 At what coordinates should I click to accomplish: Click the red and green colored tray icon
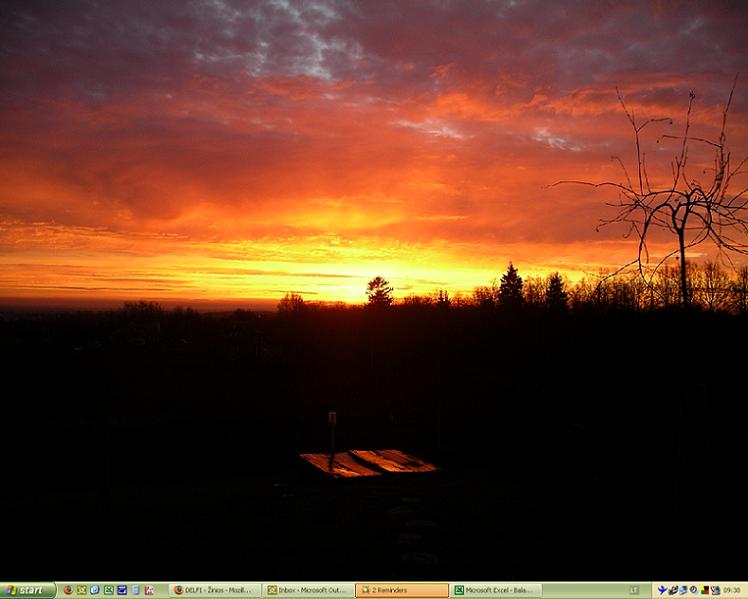point(705,590)
